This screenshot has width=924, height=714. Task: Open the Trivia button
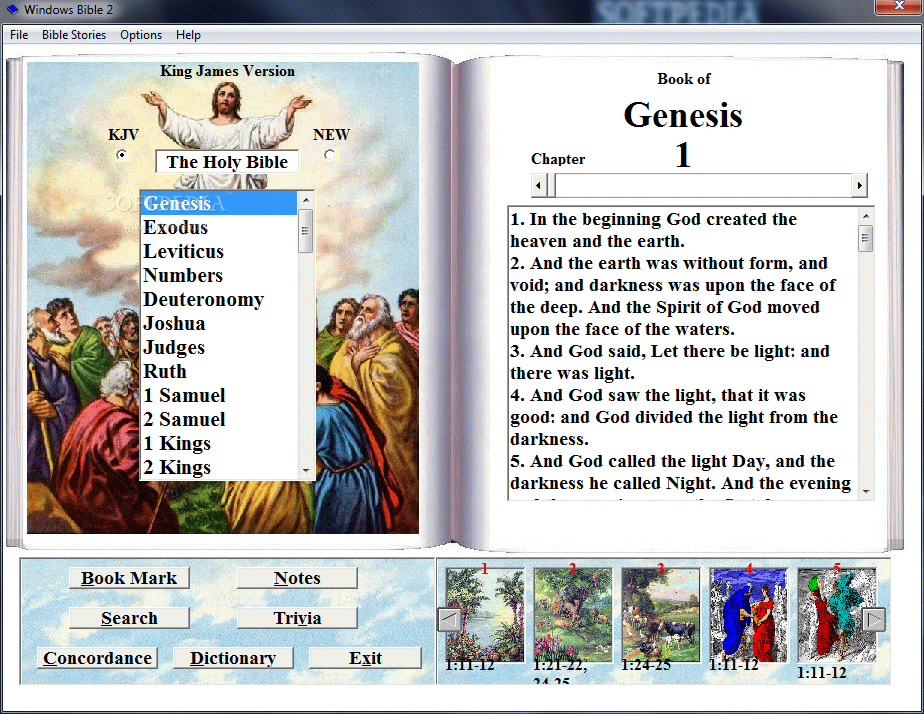[x=297, y=618]
